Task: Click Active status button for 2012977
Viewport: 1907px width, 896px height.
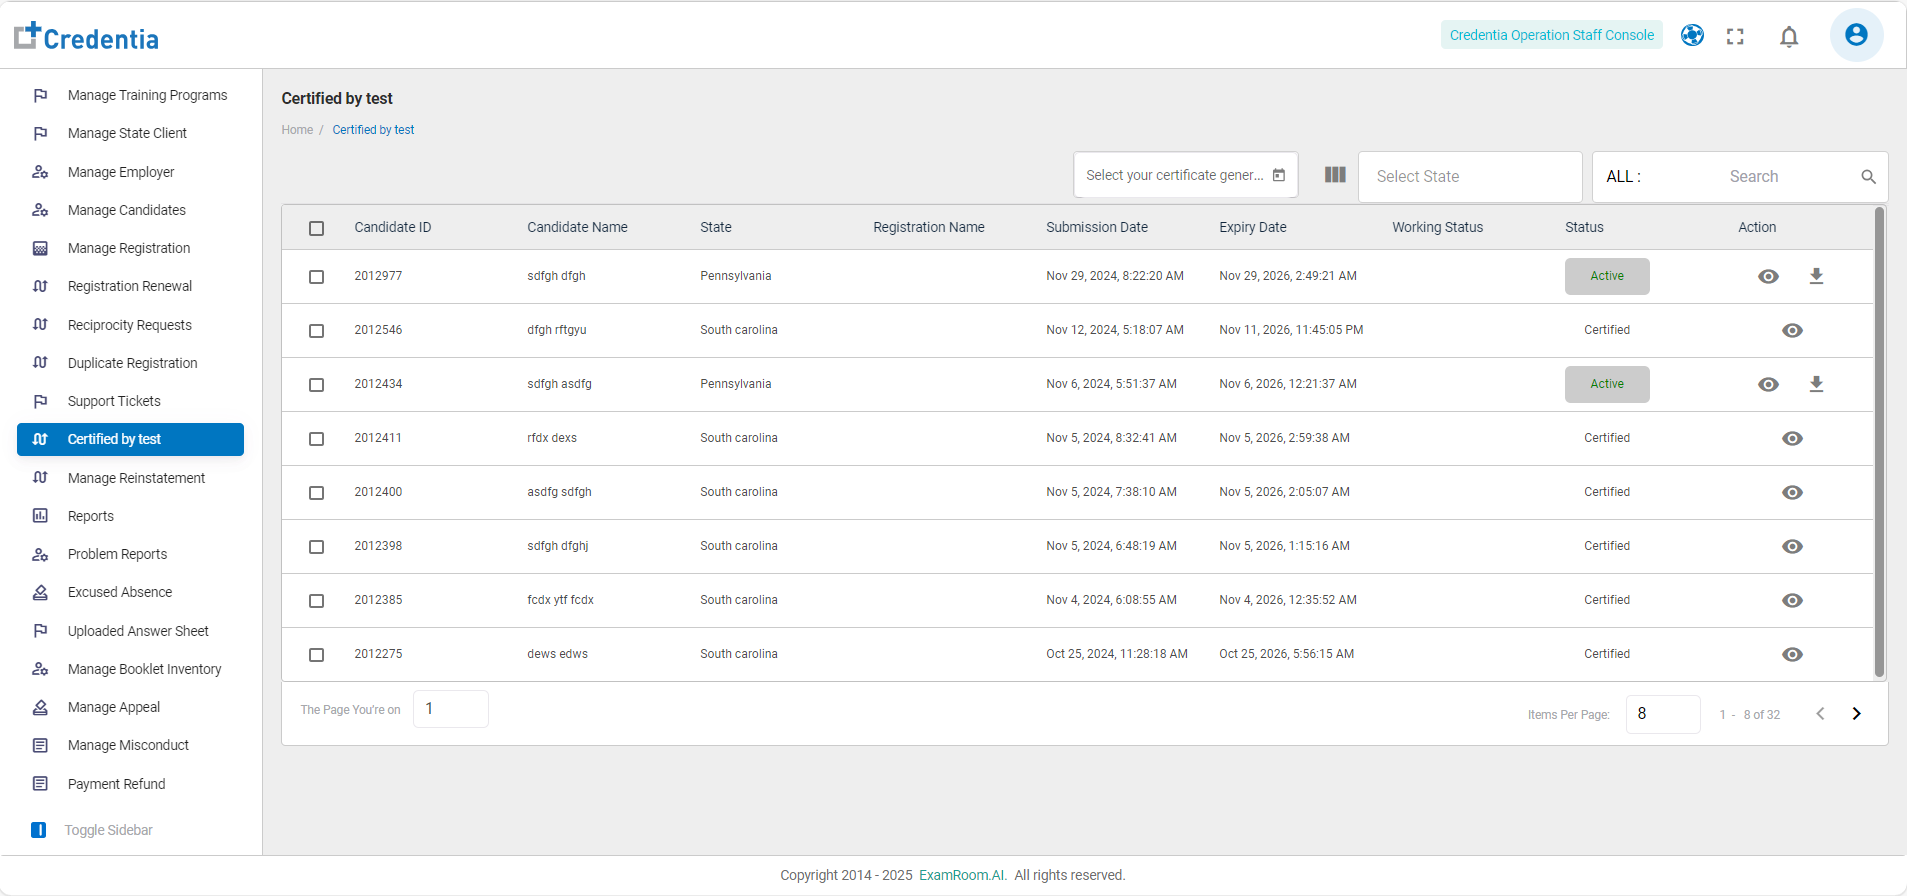Action: 1607,276
